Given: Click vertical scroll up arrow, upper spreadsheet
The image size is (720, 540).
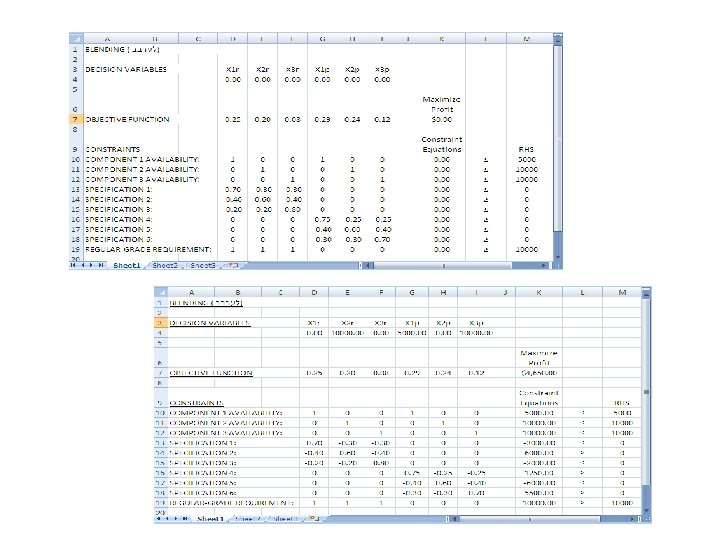Looking at the screenshot, I should 558,39.
